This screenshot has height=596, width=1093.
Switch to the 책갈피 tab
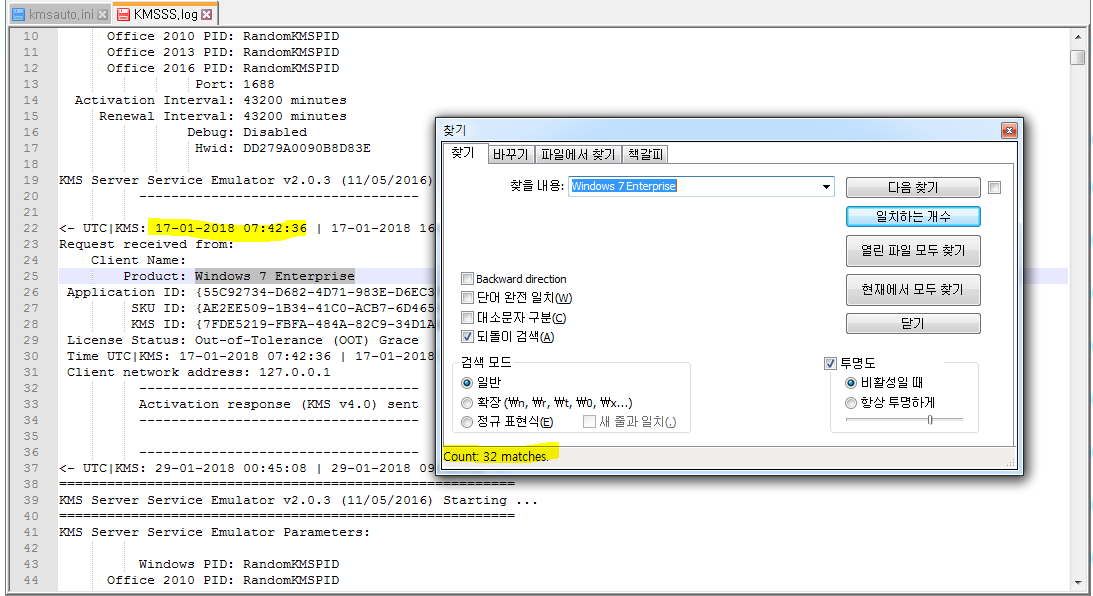coord(645,154)
